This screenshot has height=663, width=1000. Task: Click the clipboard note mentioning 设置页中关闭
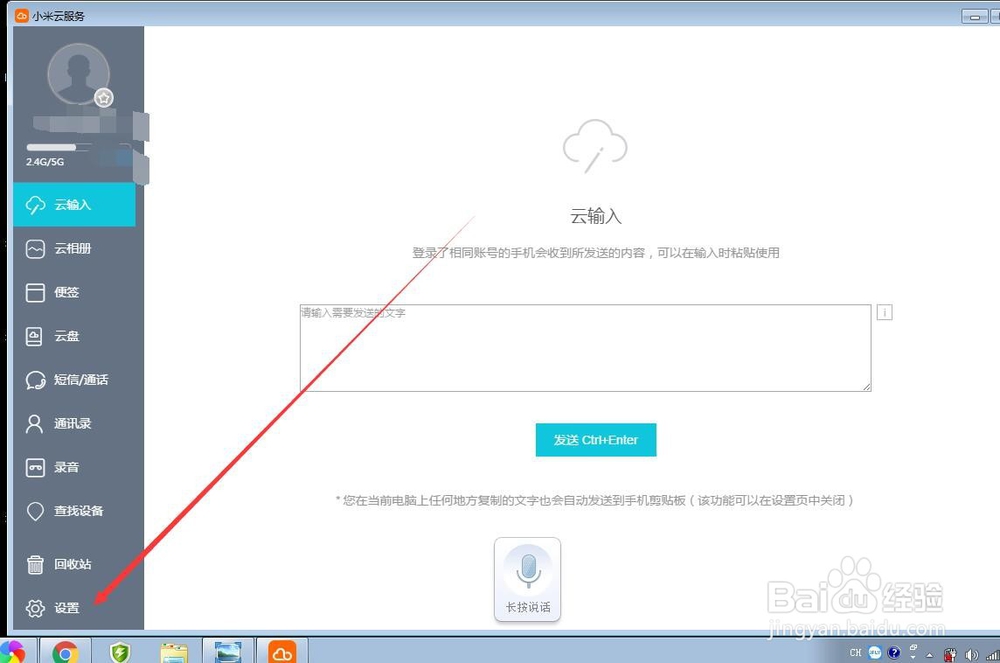click(594, 500)
